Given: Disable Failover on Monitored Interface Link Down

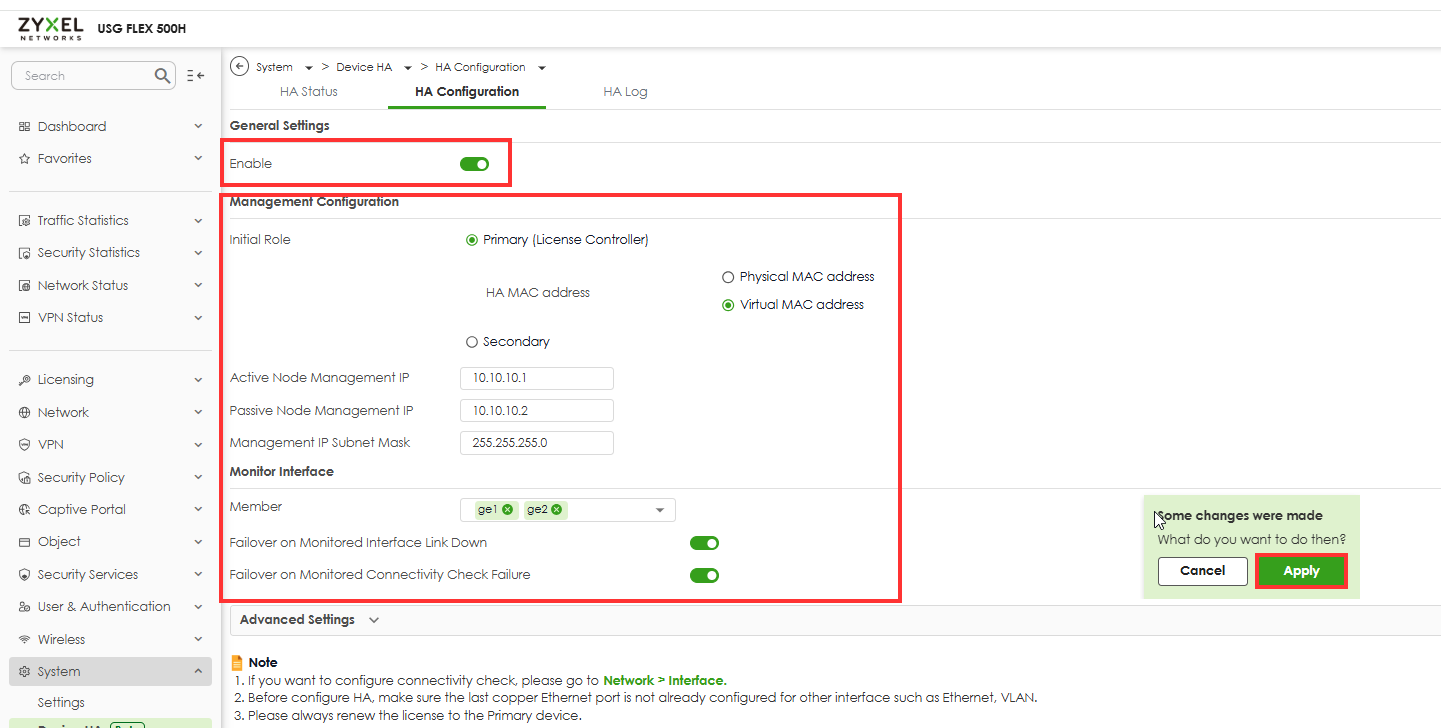Looking at the screenshot, I should tap(704, 543).
